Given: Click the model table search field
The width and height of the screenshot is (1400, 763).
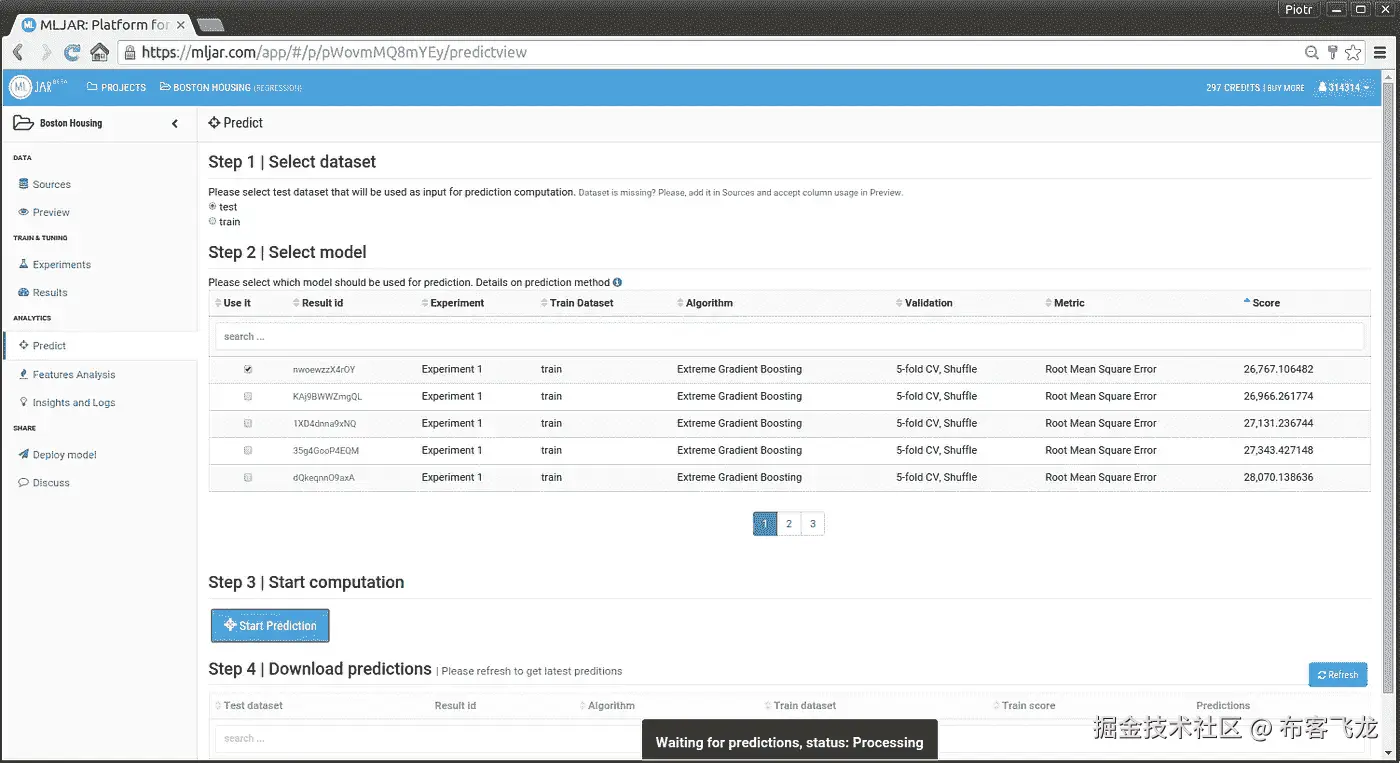Looking at the screenshot, I should point(789,337).
